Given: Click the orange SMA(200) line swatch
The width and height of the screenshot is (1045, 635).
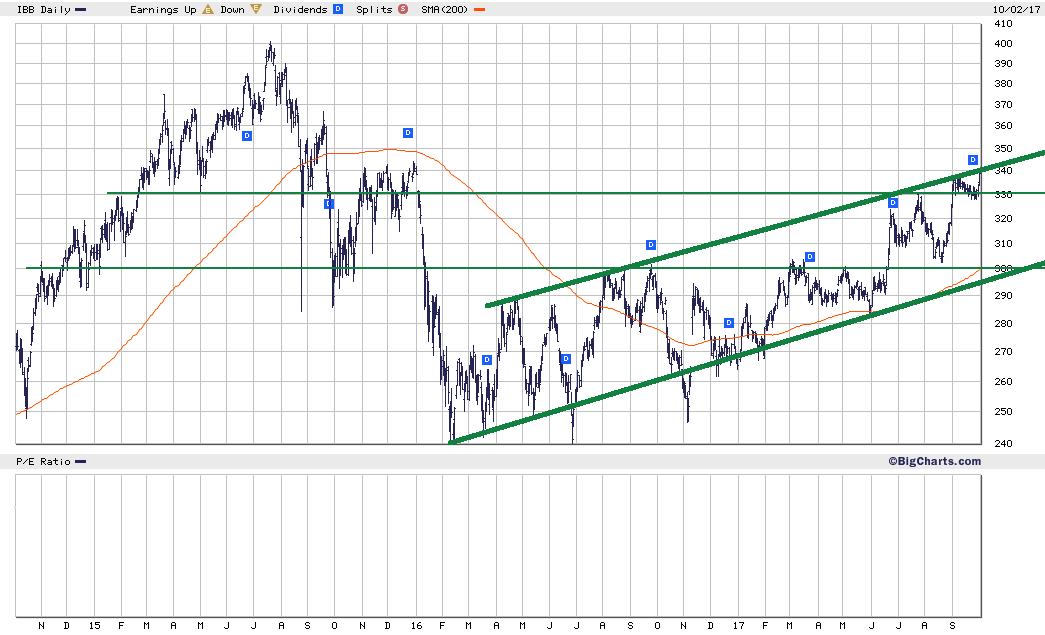Looking at the screenshot, I should point(480,10).
